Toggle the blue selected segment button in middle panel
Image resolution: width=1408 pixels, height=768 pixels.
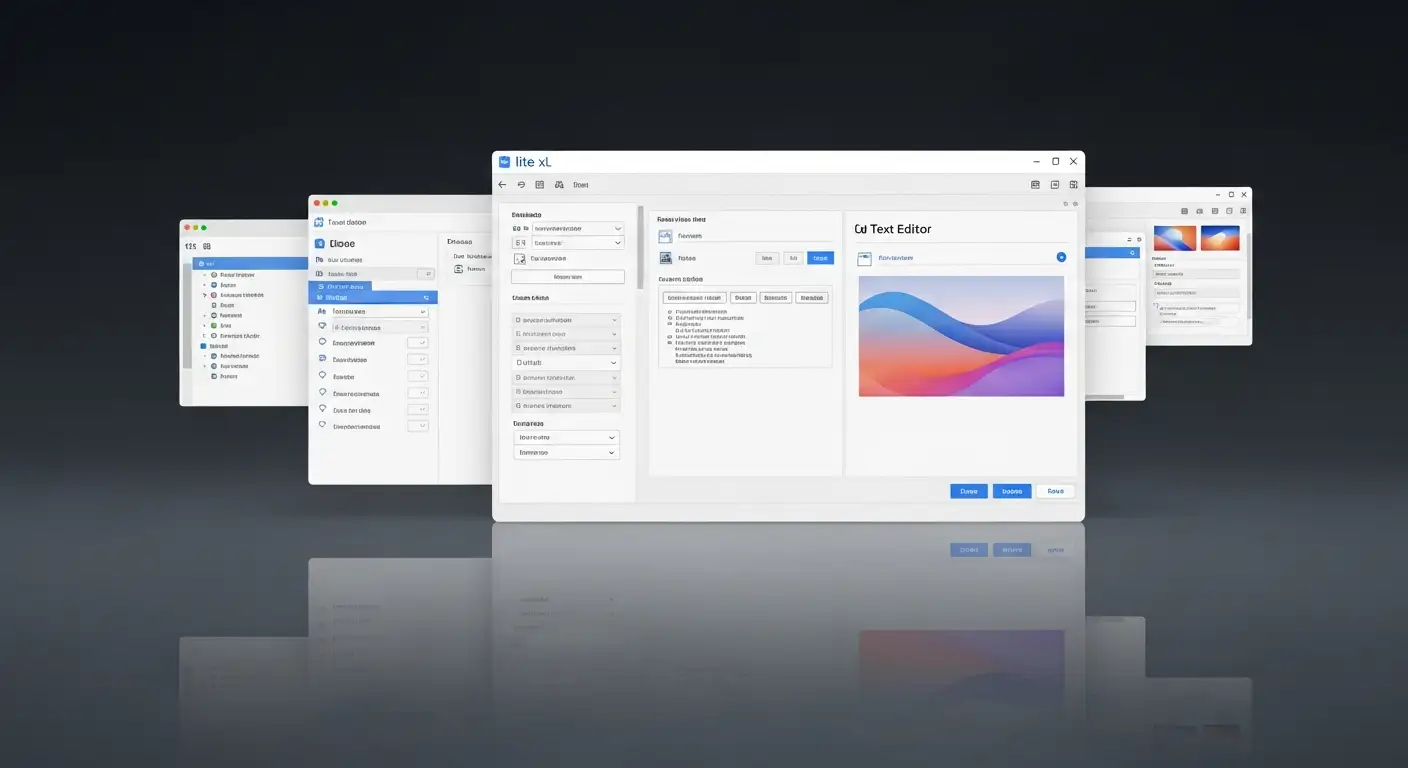click(x=820, y=258)
